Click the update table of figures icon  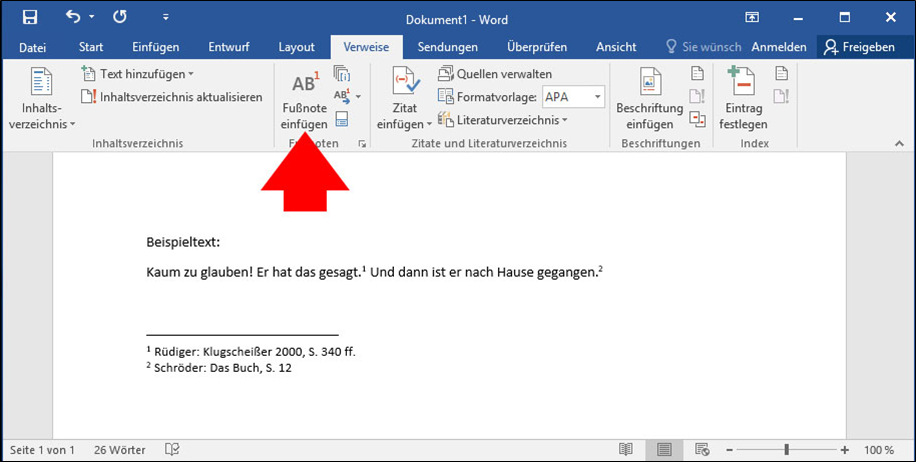[x=698, y=96]
